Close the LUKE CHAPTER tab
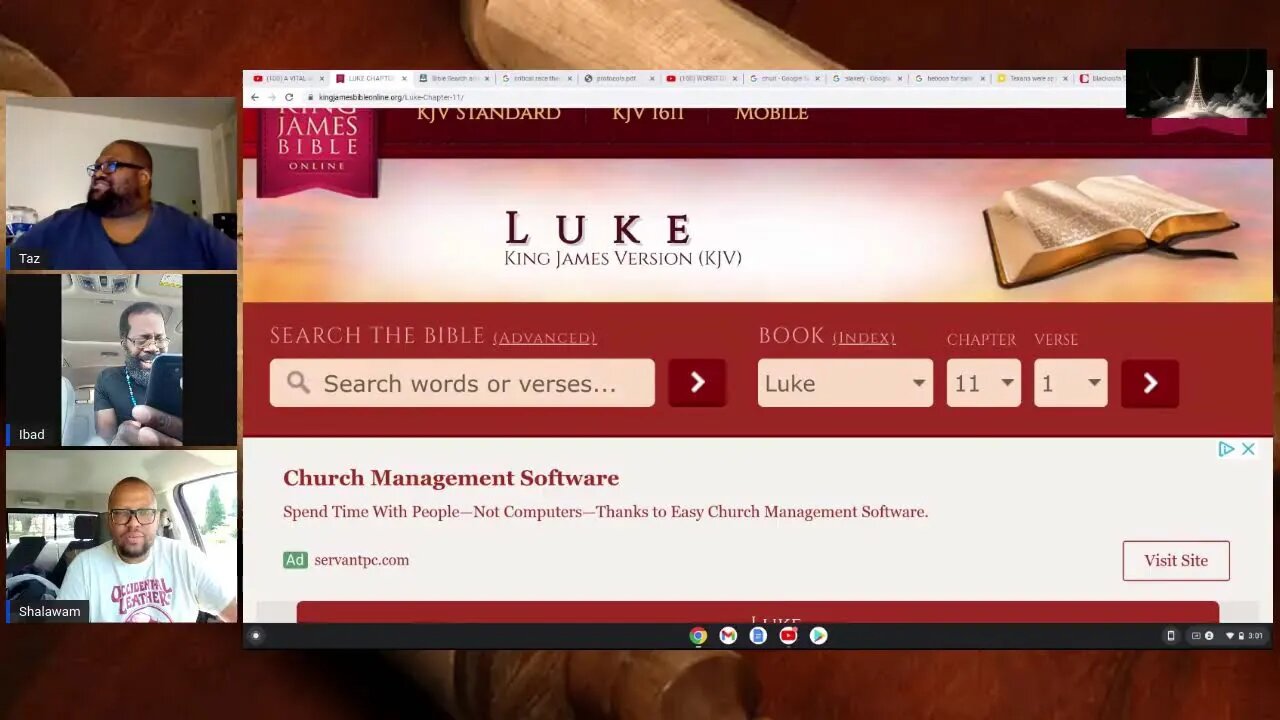 point(404,78)
